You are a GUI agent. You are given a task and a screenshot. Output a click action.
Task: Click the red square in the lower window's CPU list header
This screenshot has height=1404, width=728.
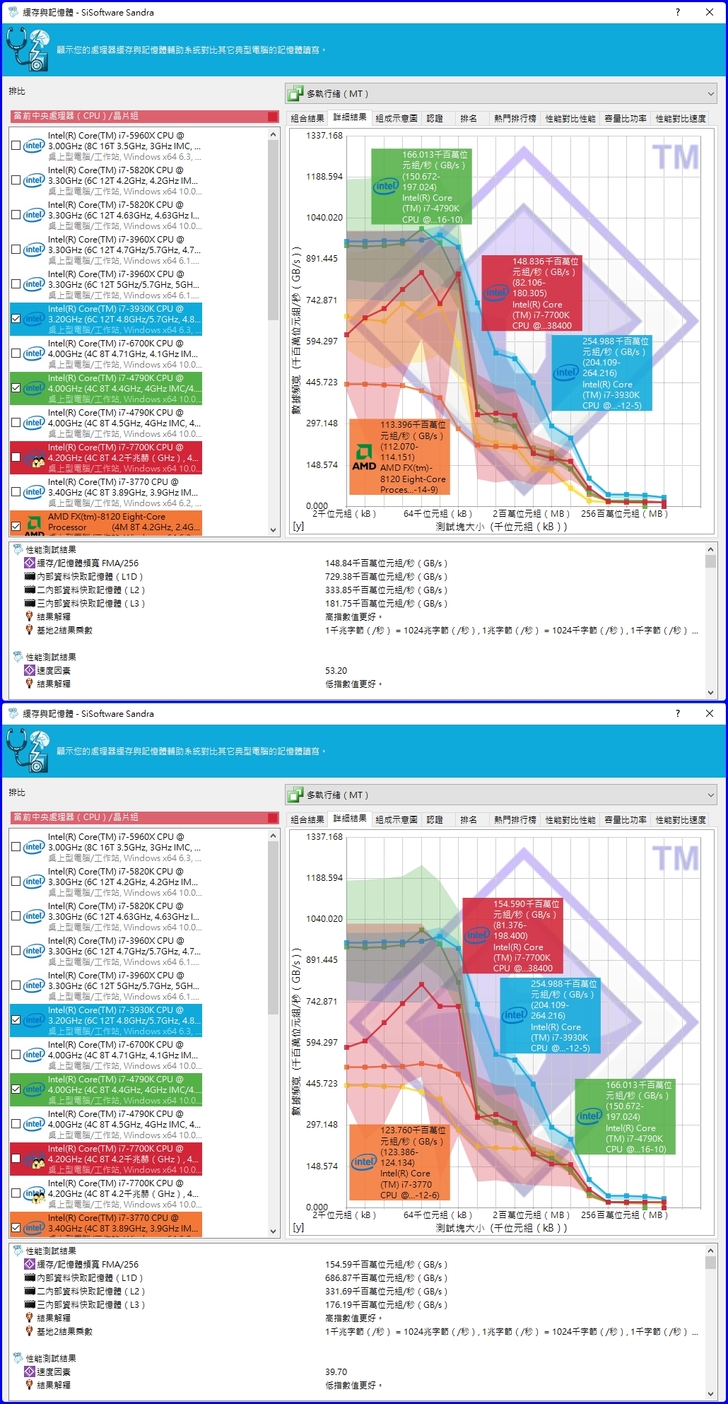coord(272,817)
